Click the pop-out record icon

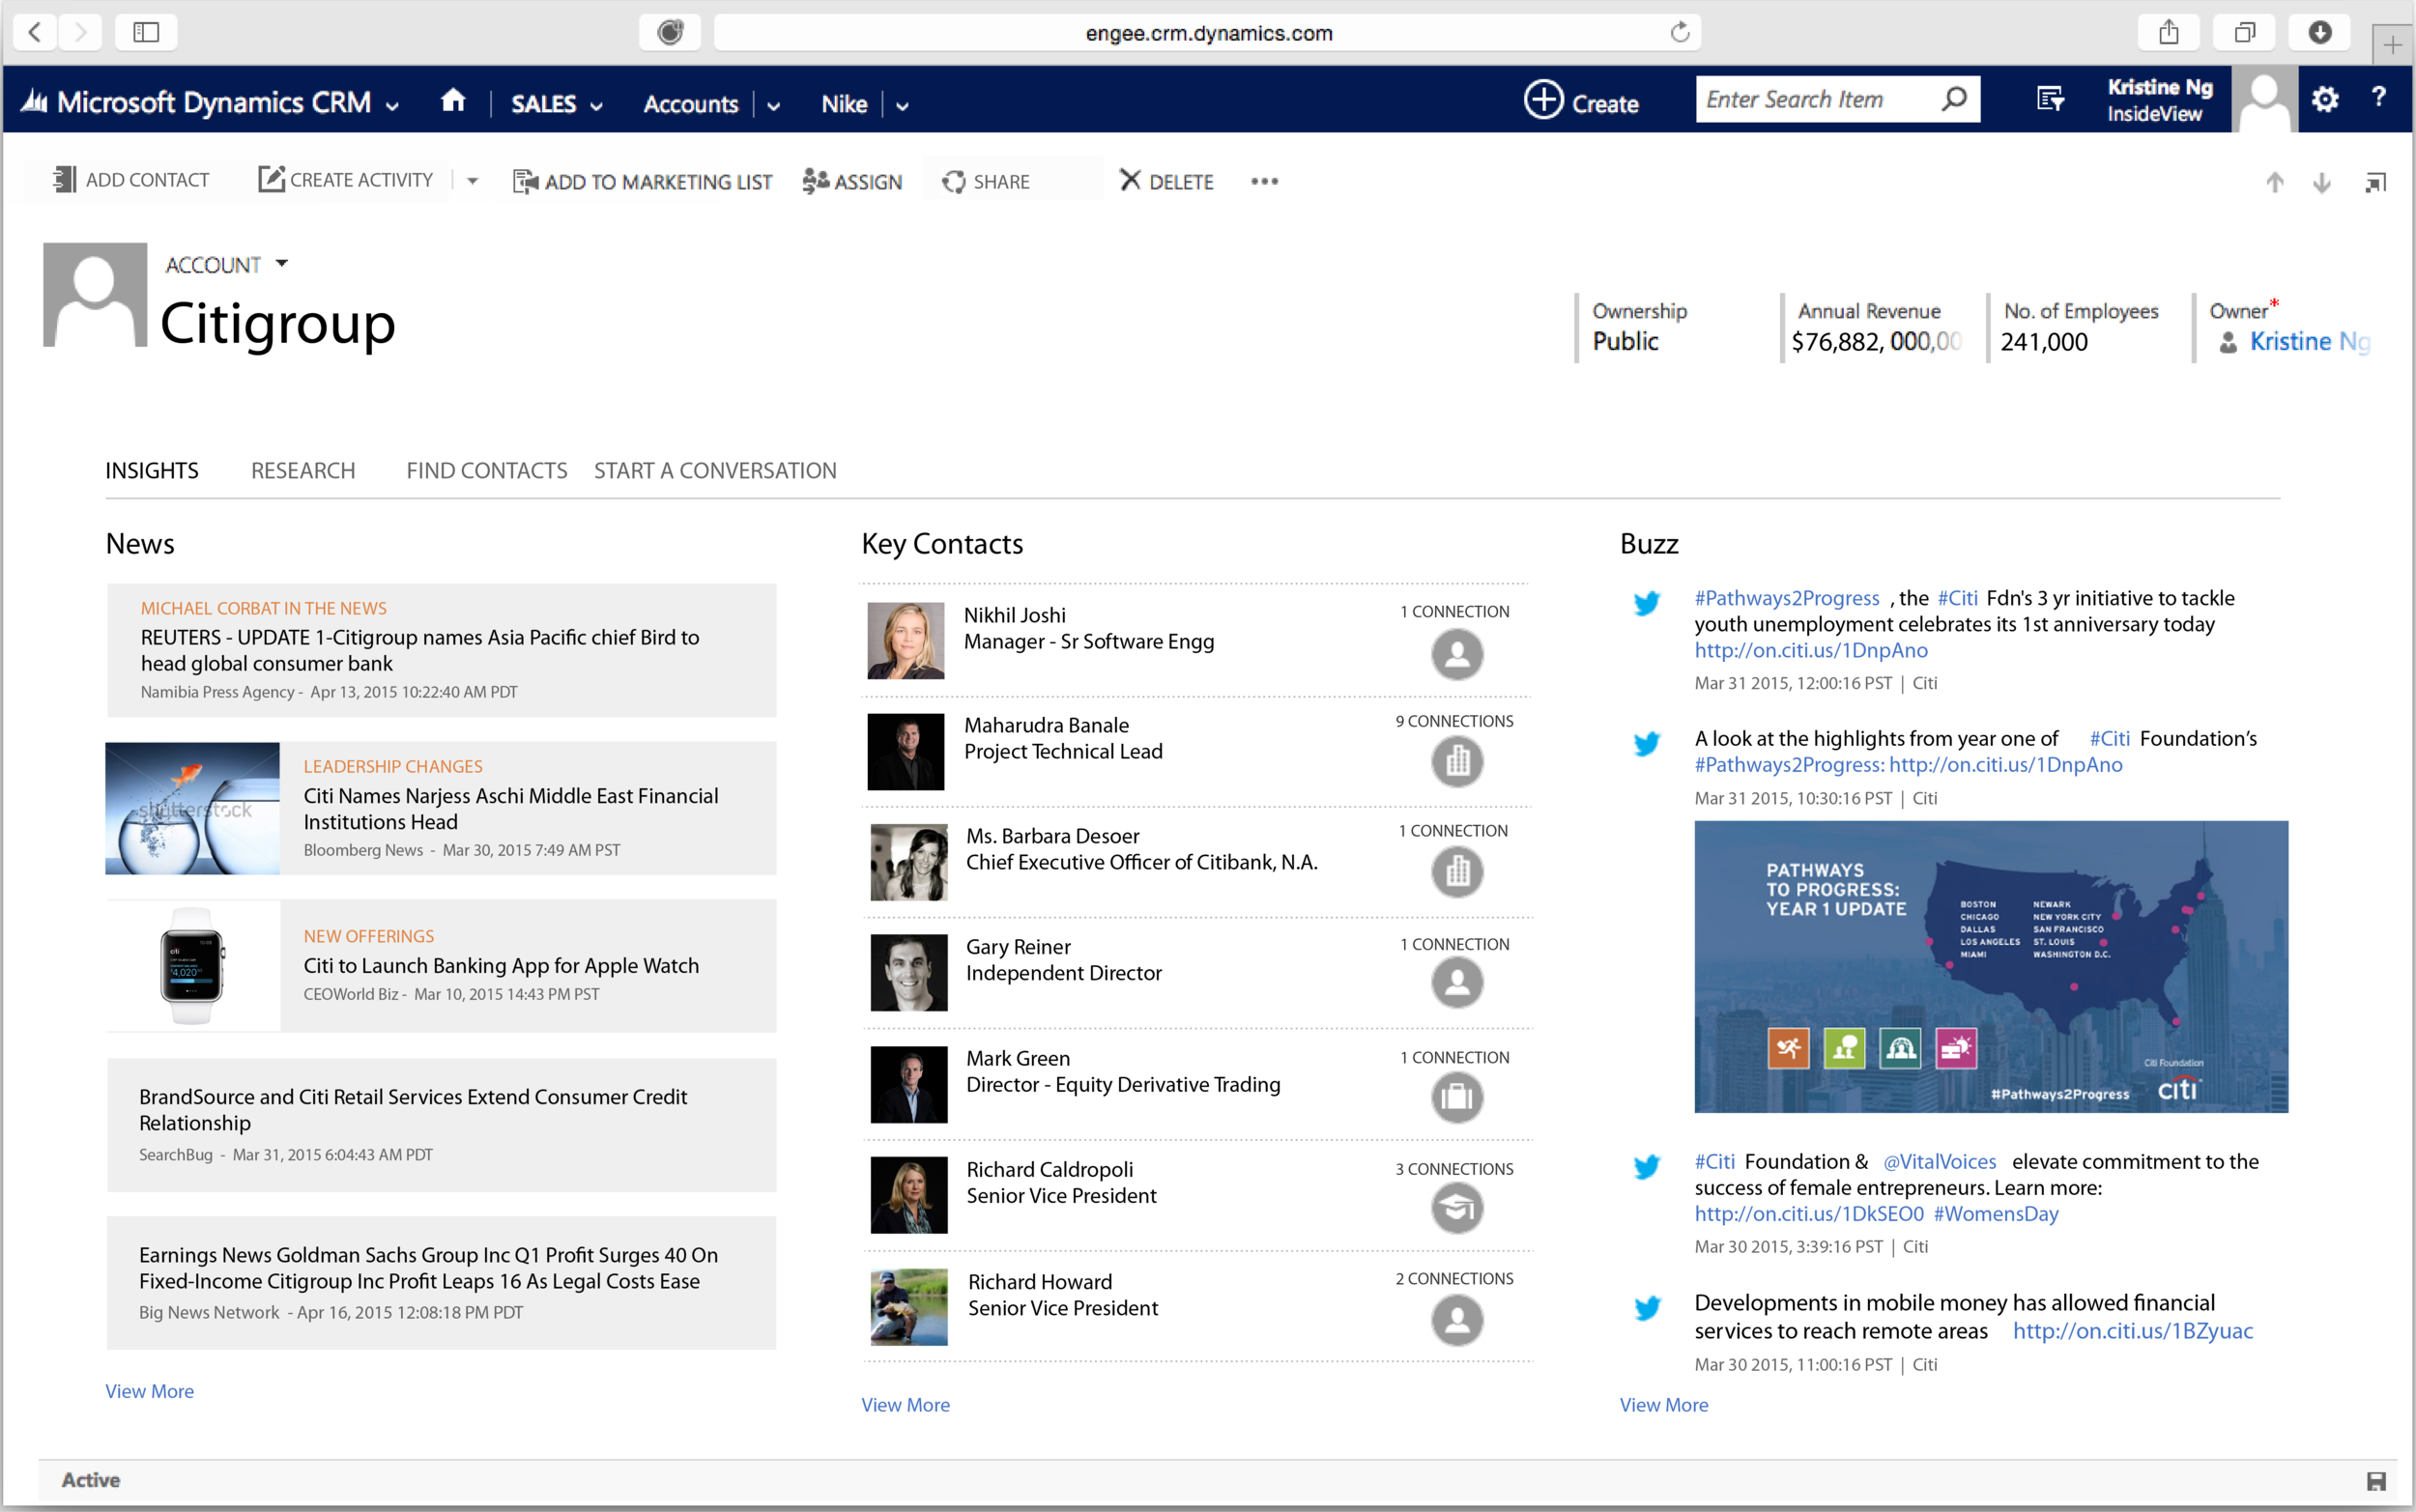[2375, 182]
